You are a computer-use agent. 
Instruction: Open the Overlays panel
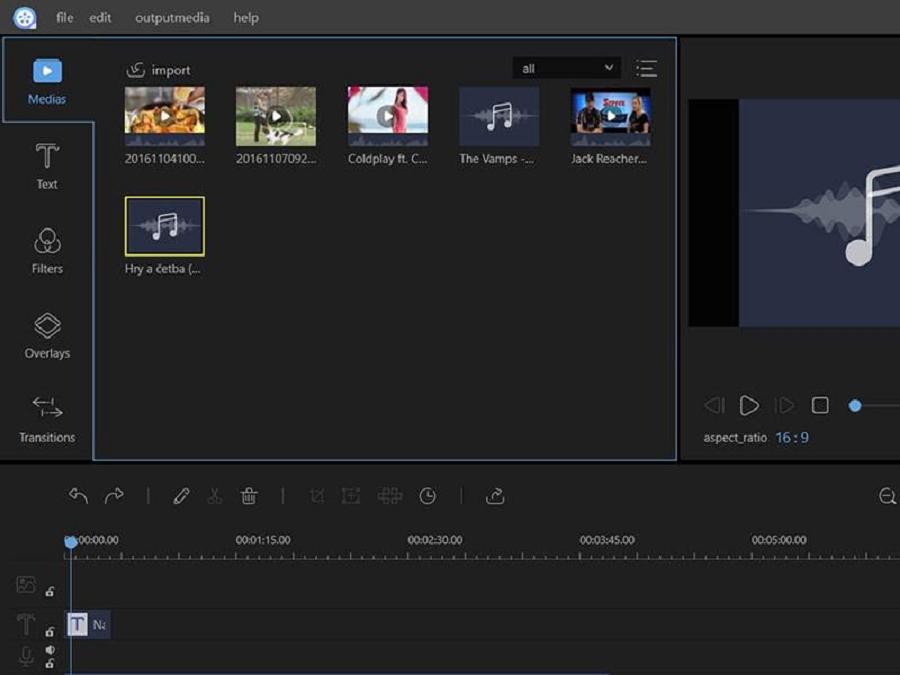[45, 335]
